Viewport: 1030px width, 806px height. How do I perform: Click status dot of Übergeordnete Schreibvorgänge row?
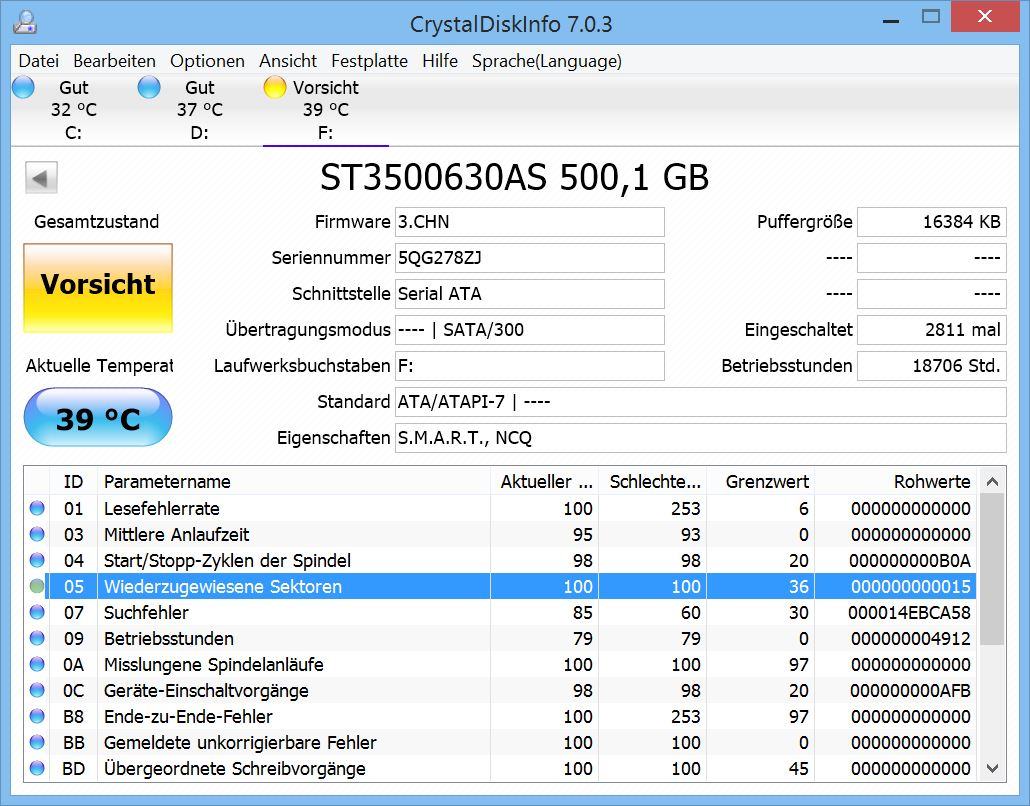coord(37,768)
